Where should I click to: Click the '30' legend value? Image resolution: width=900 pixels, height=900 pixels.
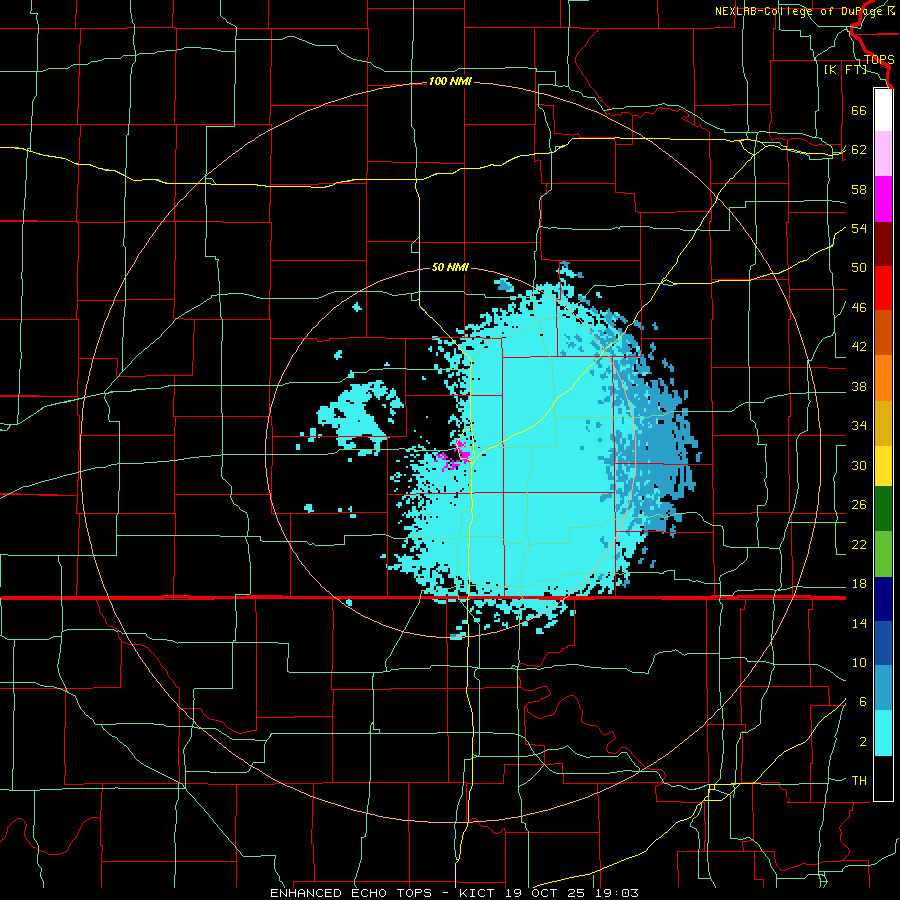point(859,465)
